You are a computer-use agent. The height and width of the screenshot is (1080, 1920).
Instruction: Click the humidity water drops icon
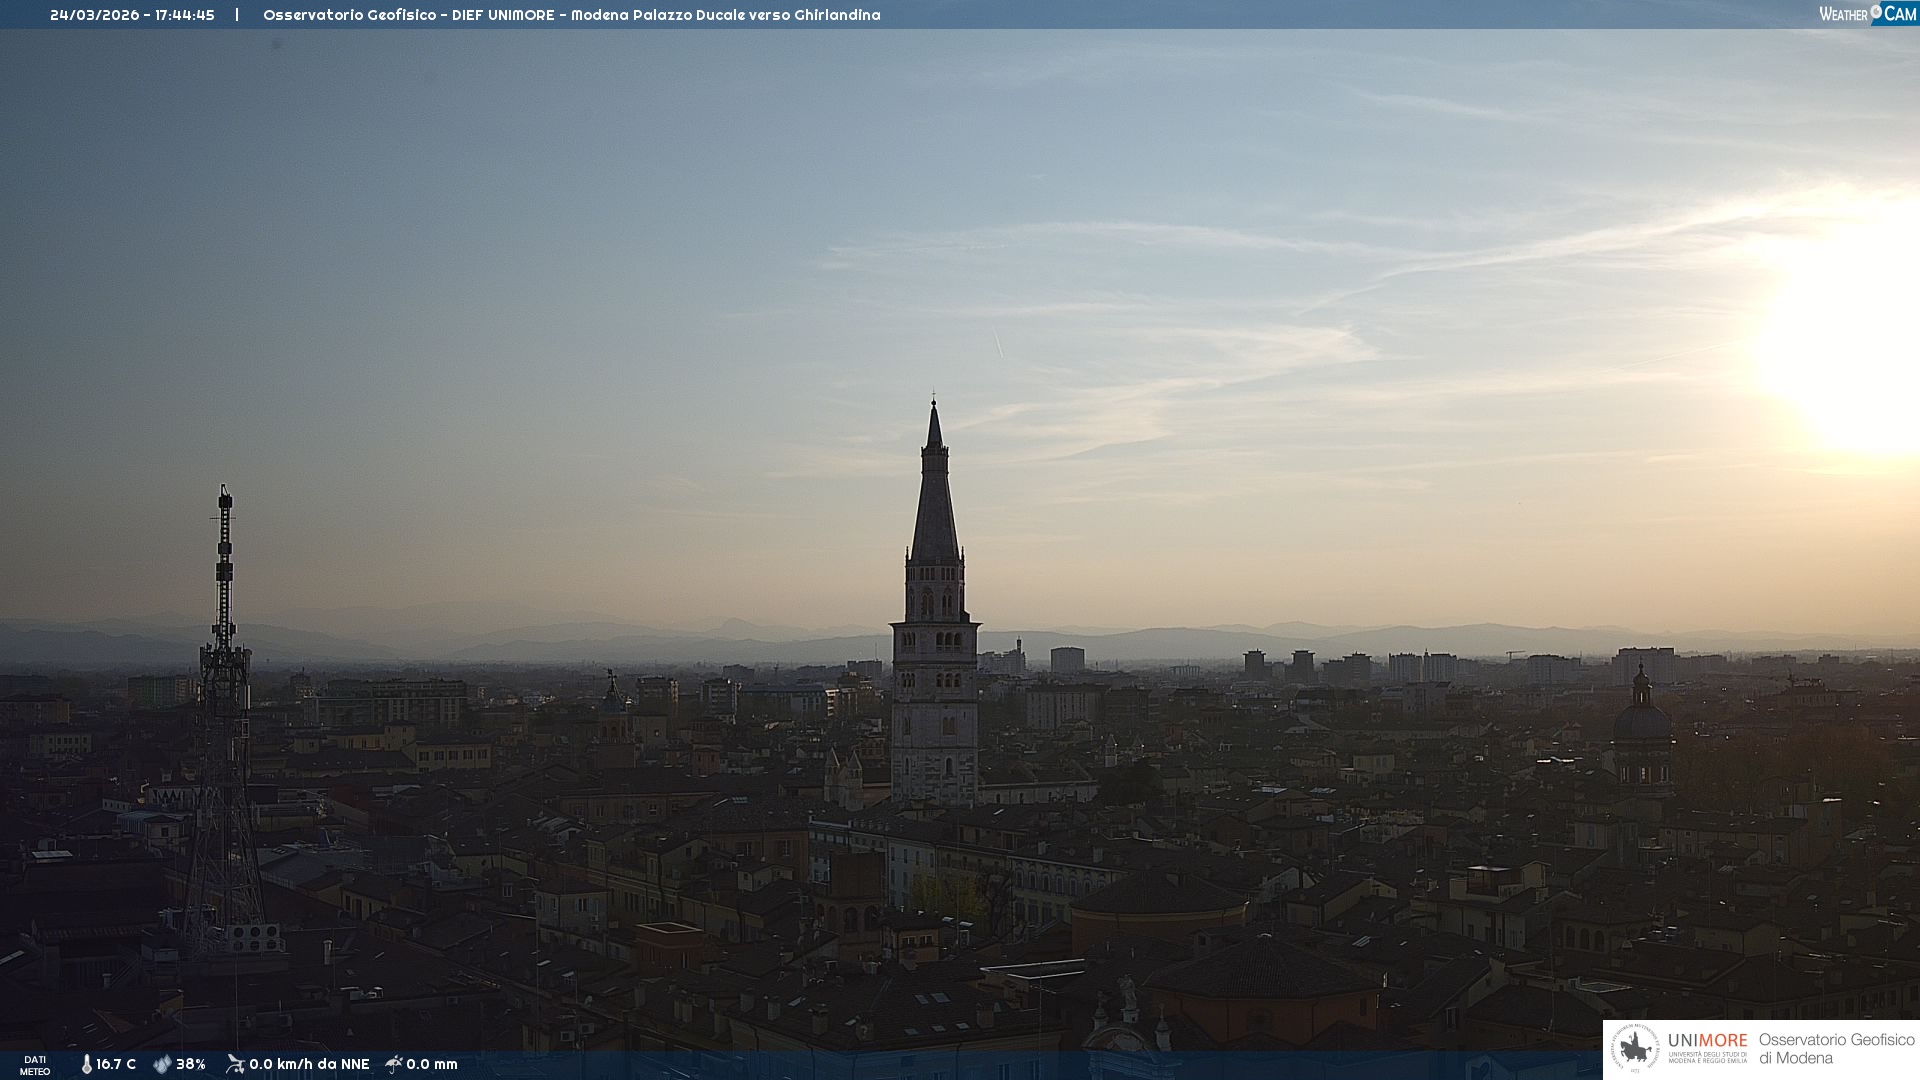click(162, 1064)
